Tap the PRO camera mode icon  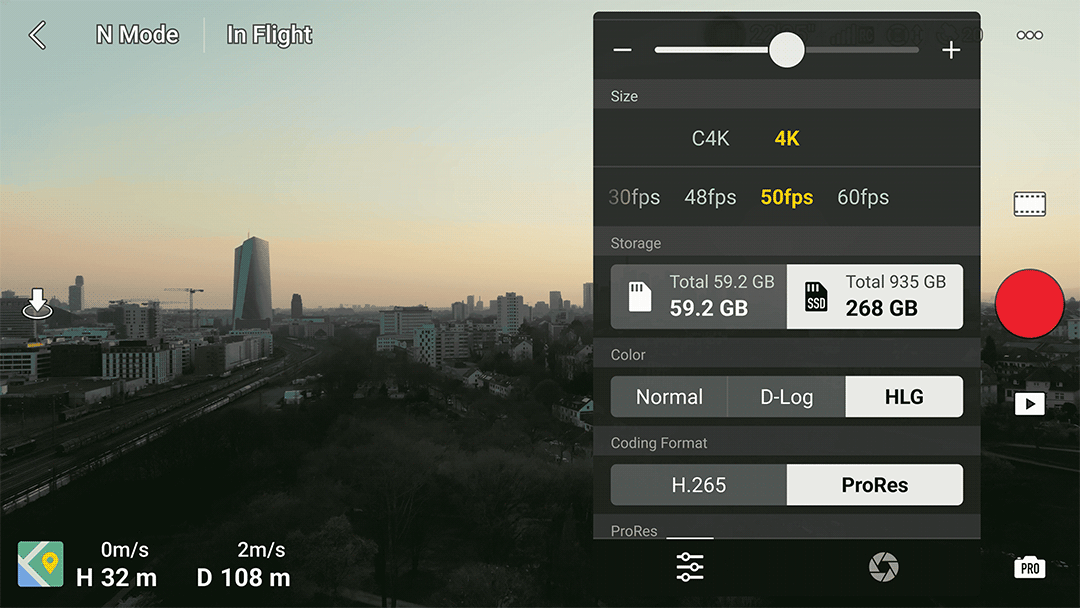[x=1029, y=568]
